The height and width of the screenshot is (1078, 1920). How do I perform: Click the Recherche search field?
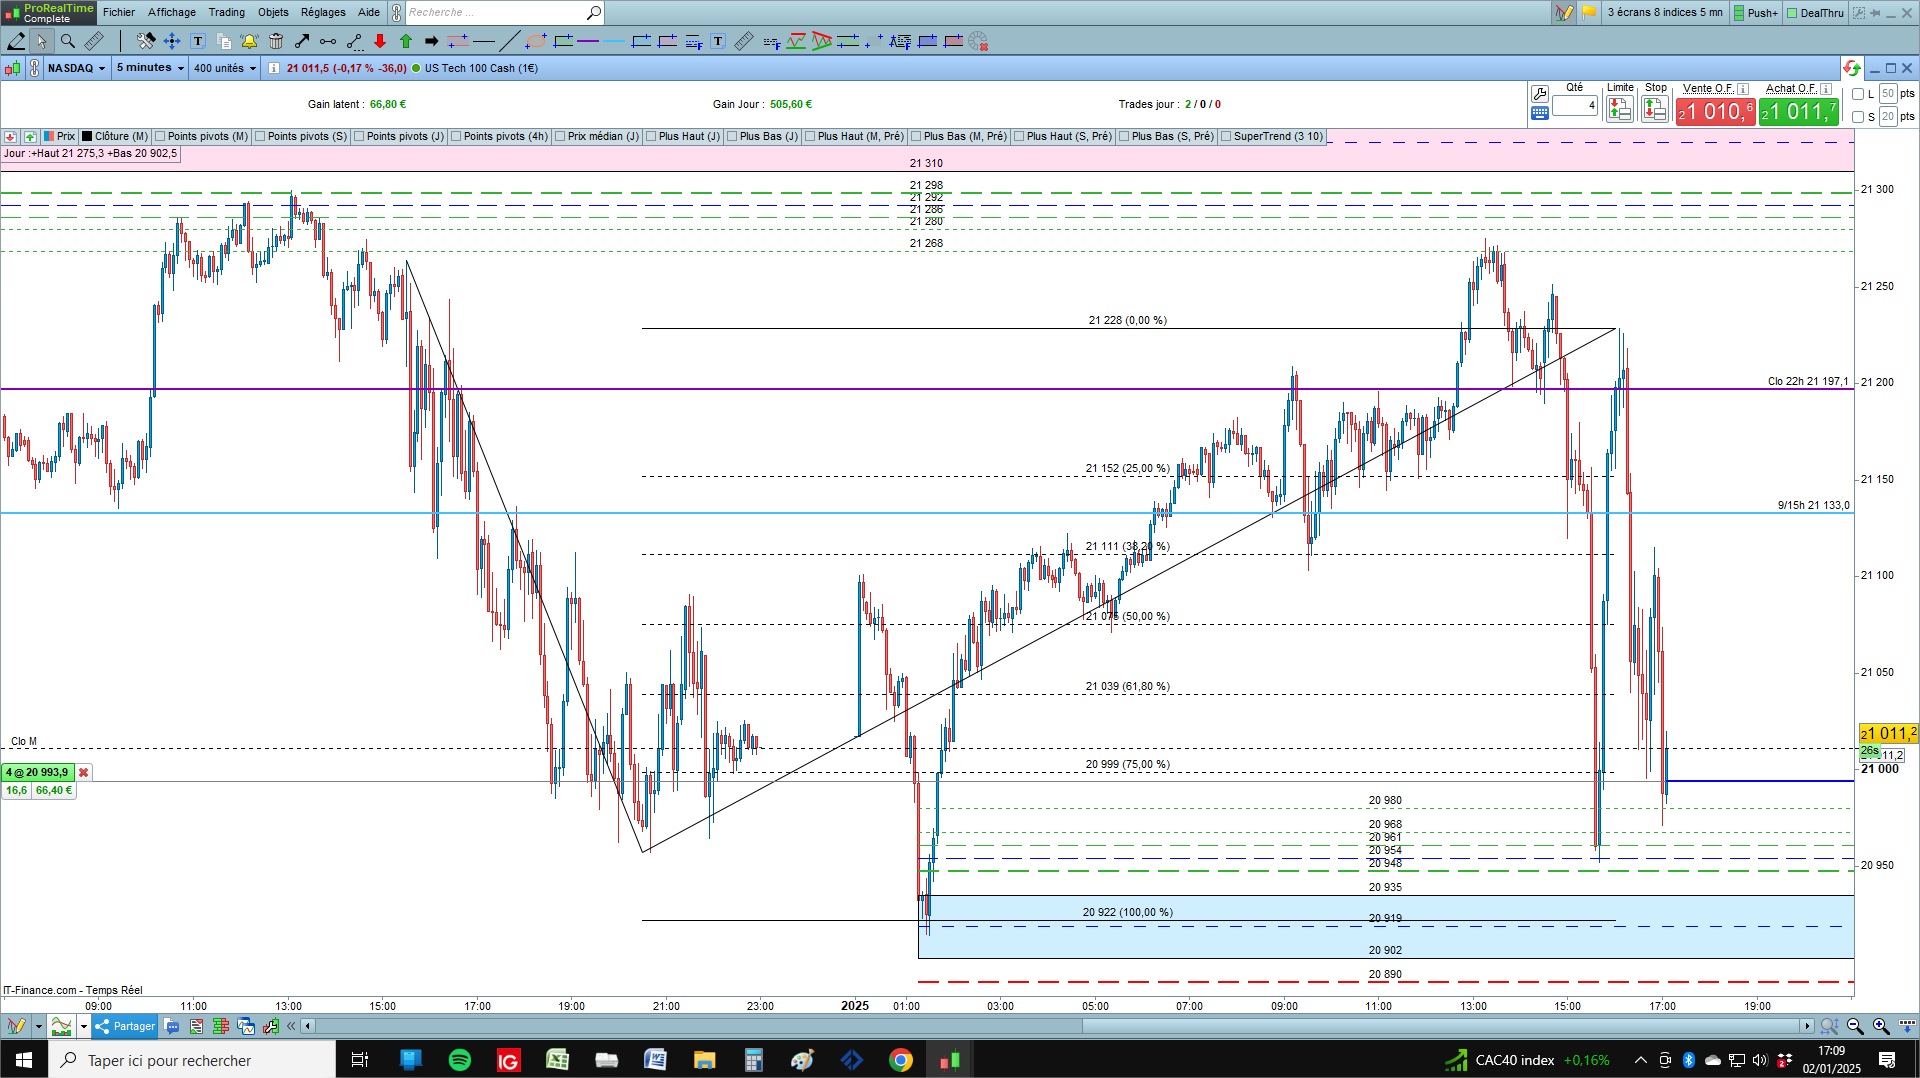tap(495, 12)
